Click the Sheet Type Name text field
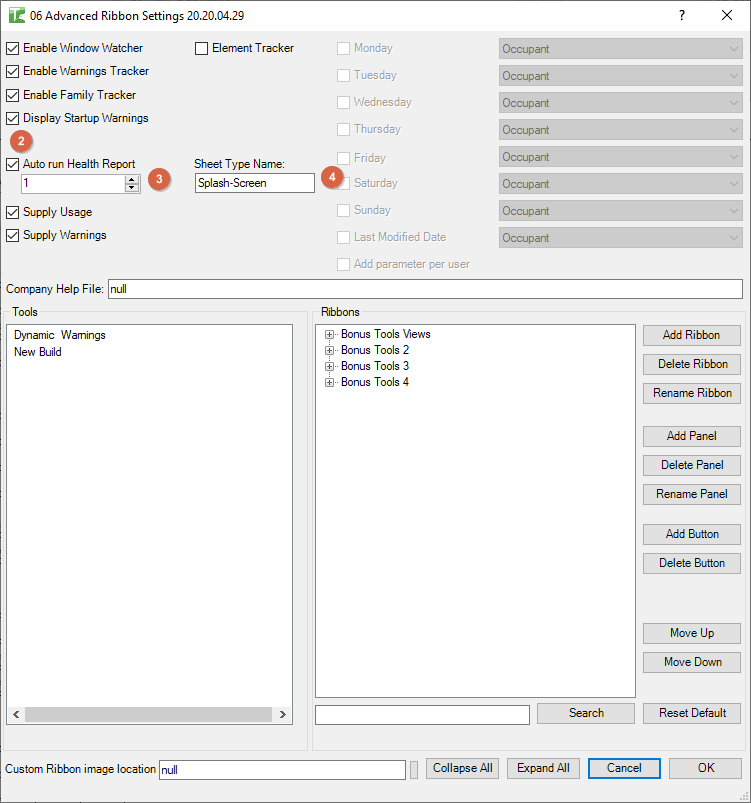751x803 pixels. tap(254, 183)
